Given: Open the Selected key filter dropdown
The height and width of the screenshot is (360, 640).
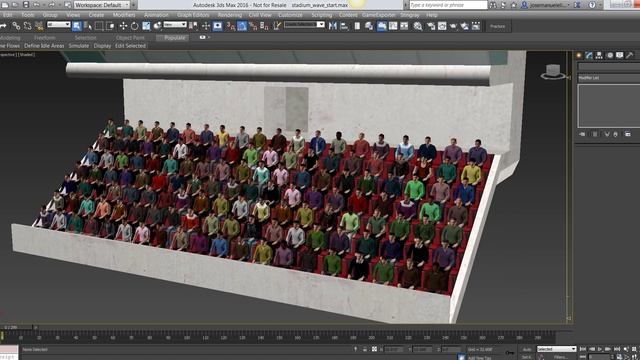Looking at the screenshot, I should [x=556, y=349].
